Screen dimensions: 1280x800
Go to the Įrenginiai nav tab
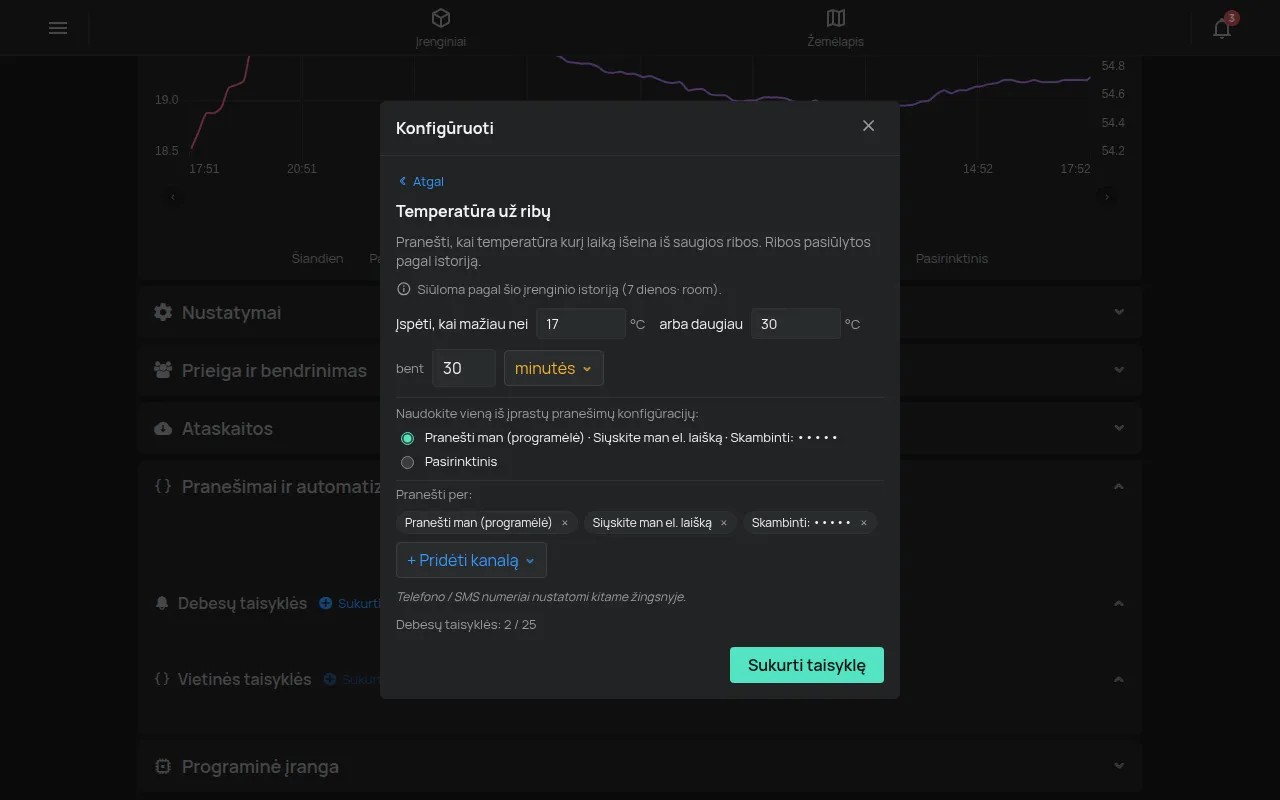coord(441,27)
